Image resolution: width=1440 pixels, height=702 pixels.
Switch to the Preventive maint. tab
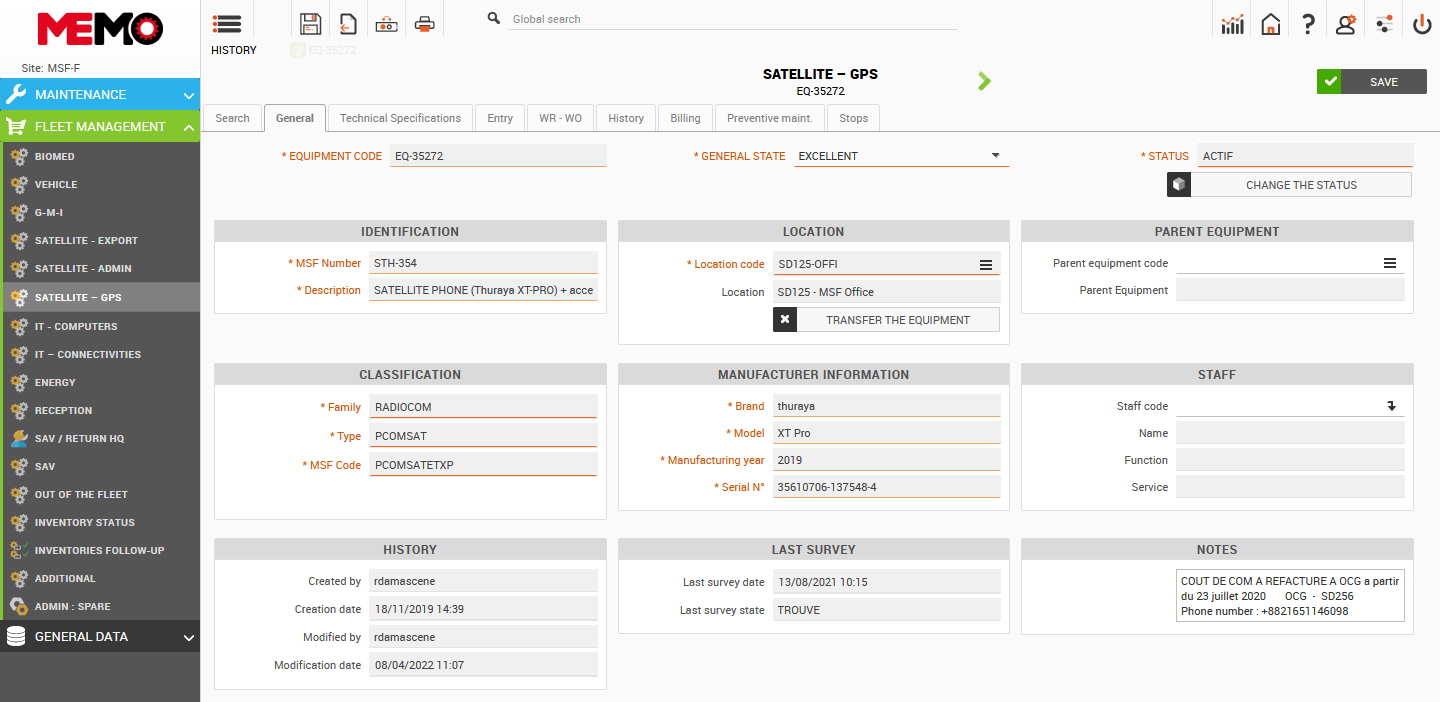pyautogui.click(x=770, y=118)
